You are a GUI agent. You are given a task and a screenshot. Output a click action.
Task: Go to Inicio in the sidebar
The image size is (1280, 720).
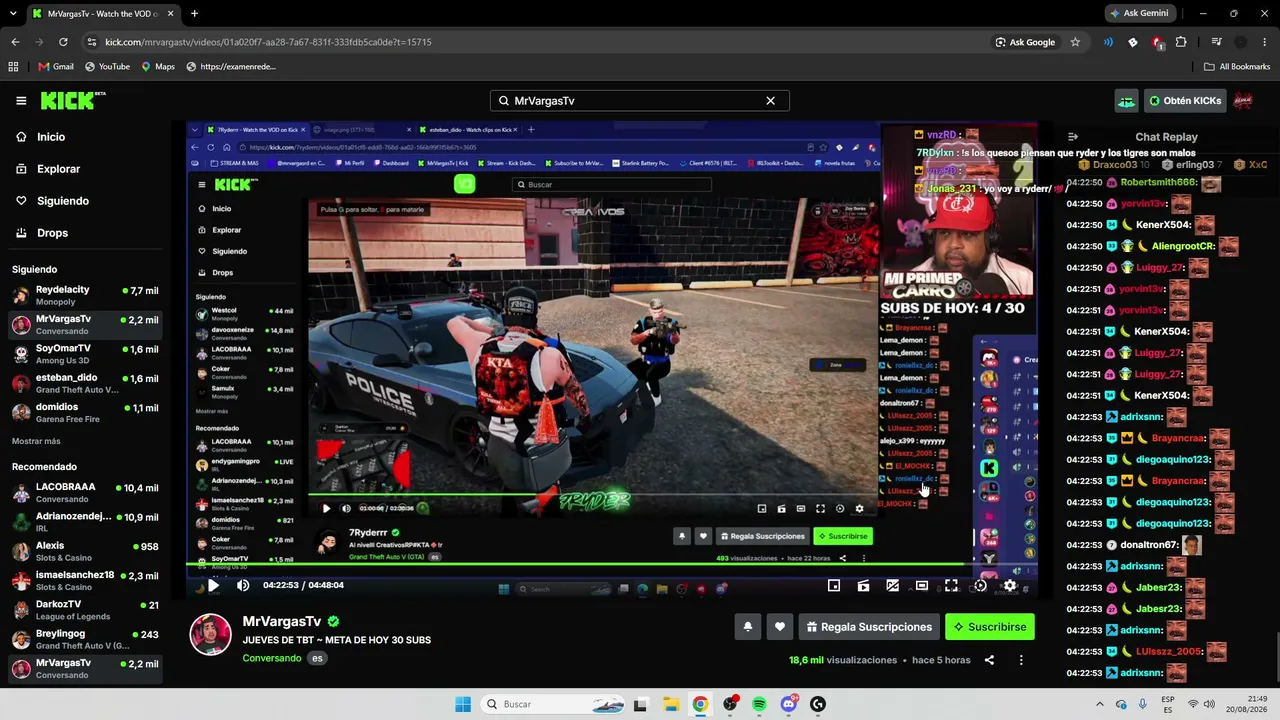point(51,137)
